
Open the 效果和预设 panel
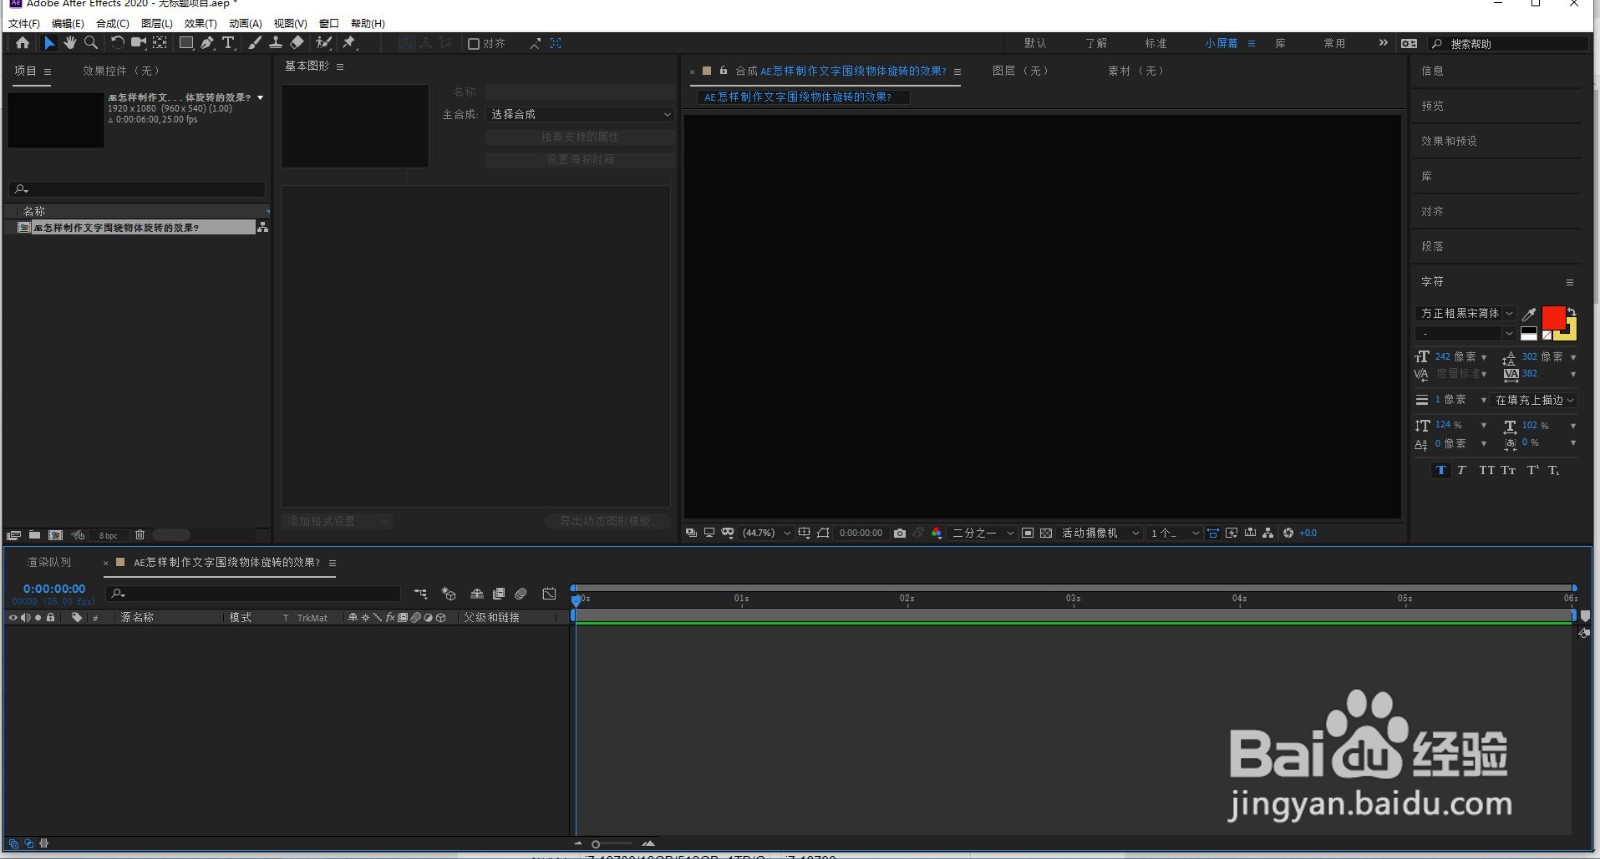tap(1449, 141)
